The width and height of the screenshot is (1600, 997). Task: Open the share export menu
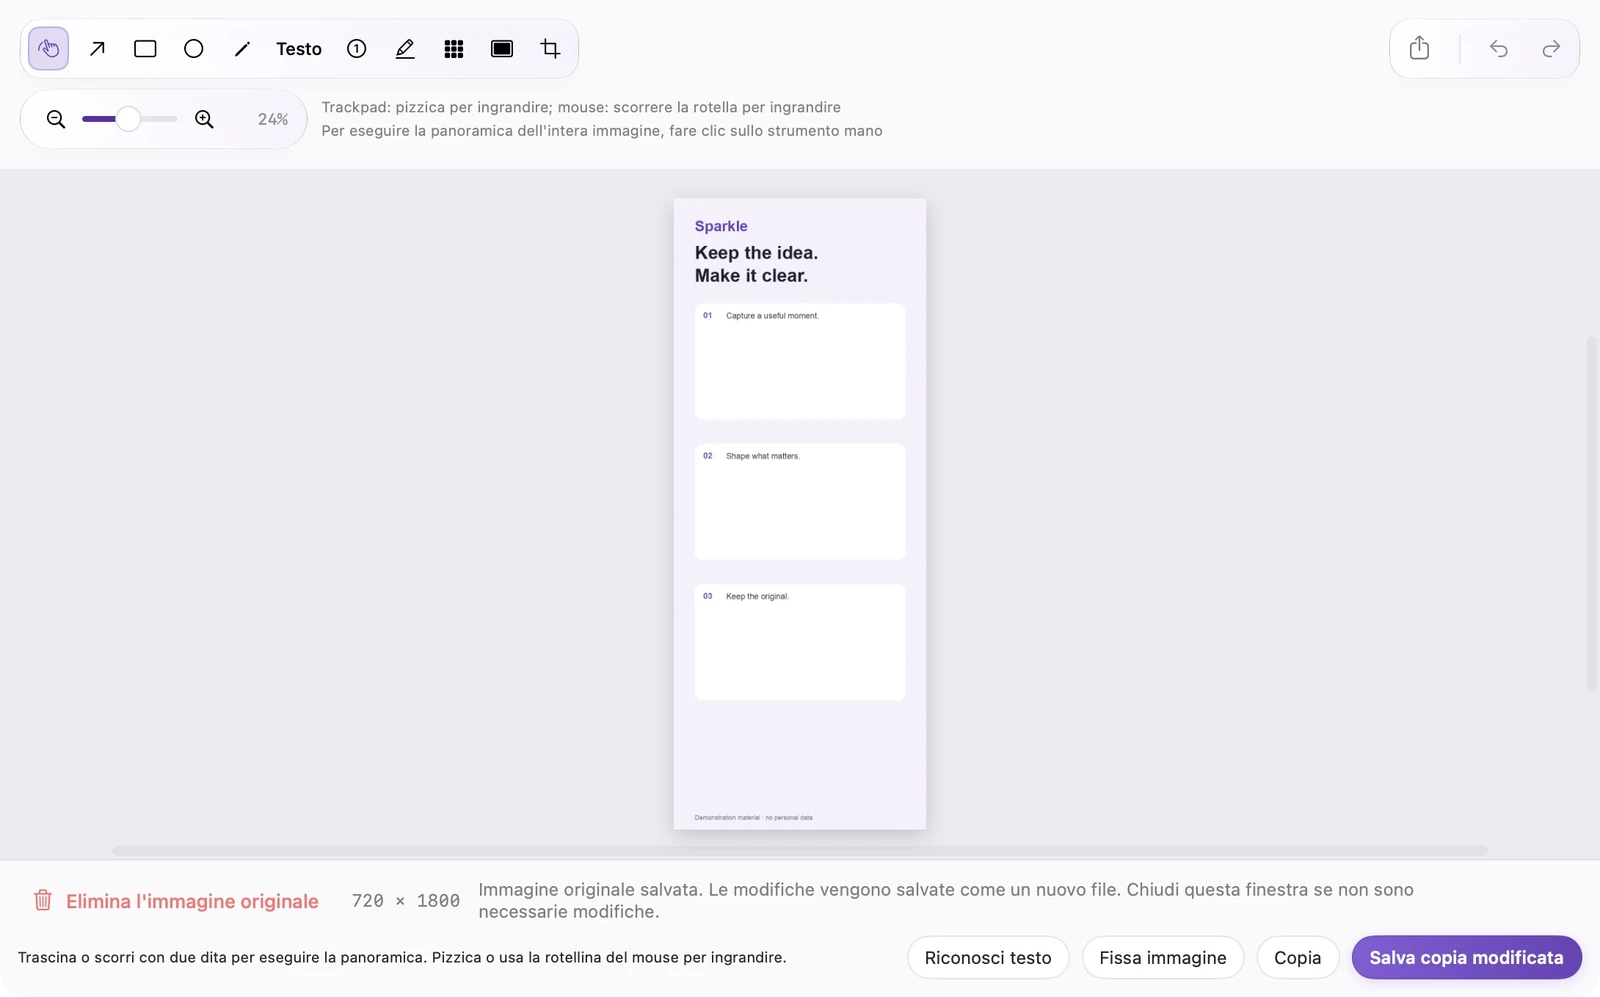pos(1419,48)
